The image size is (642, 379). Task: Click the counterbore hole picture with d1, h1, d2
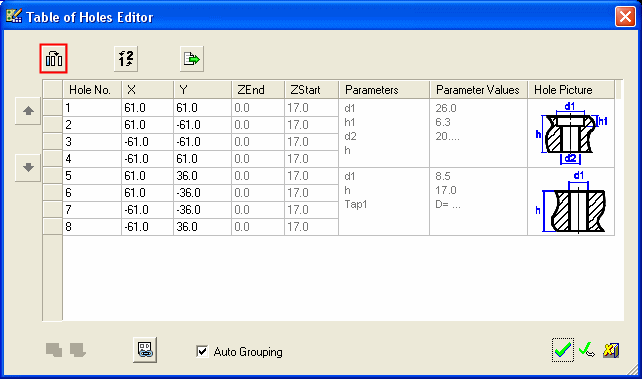click(571, 133)
